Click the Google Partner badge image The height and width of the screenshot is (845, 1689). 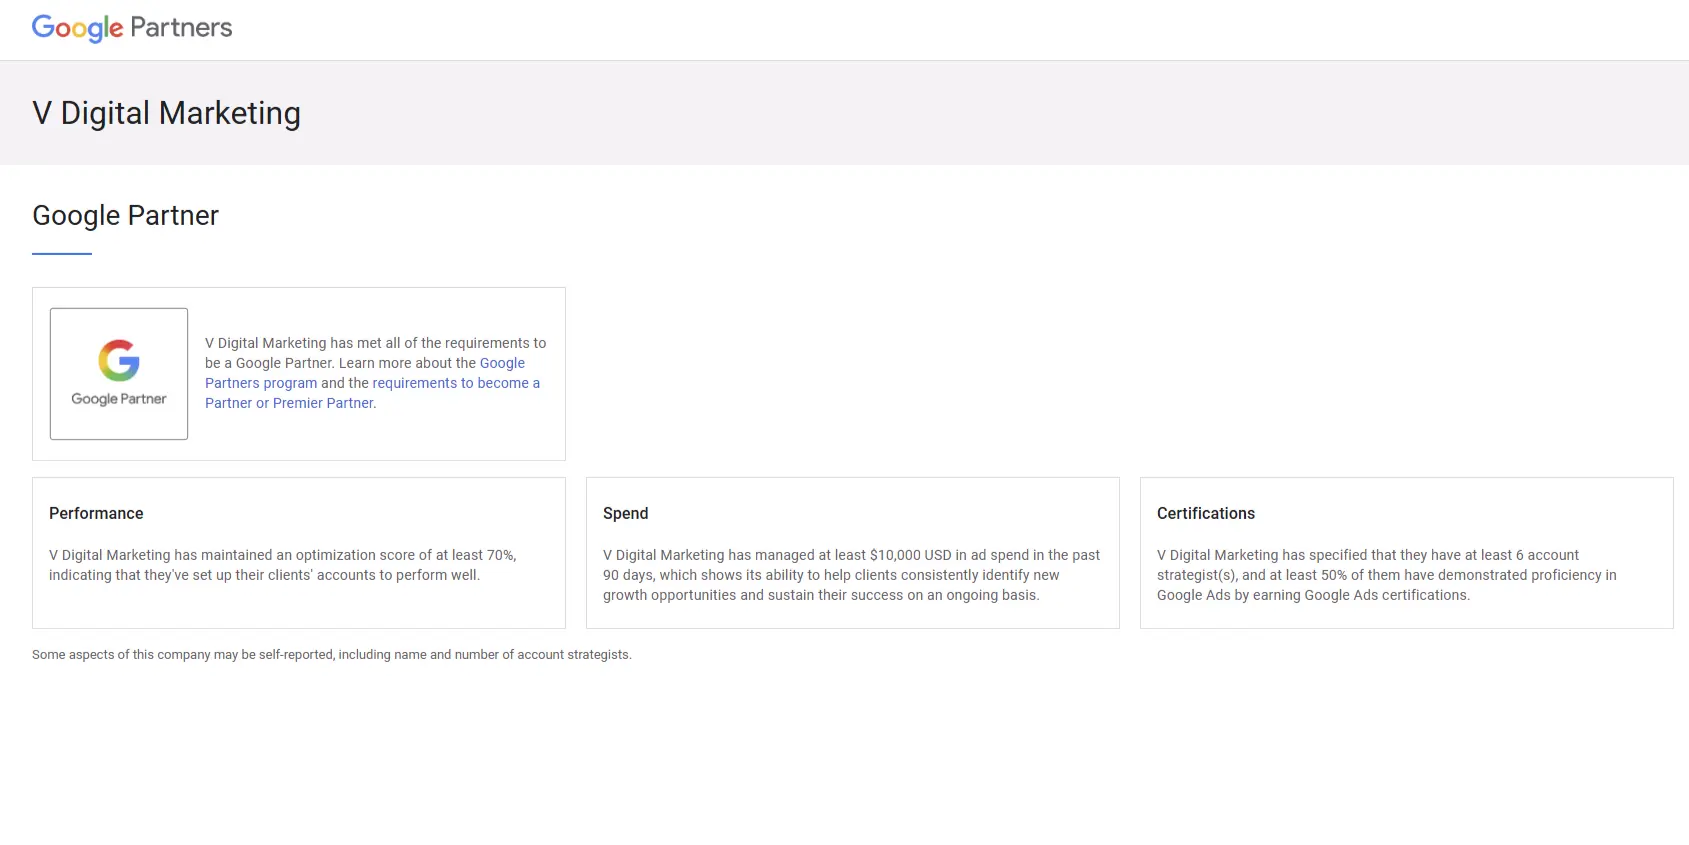pos(119,374)
